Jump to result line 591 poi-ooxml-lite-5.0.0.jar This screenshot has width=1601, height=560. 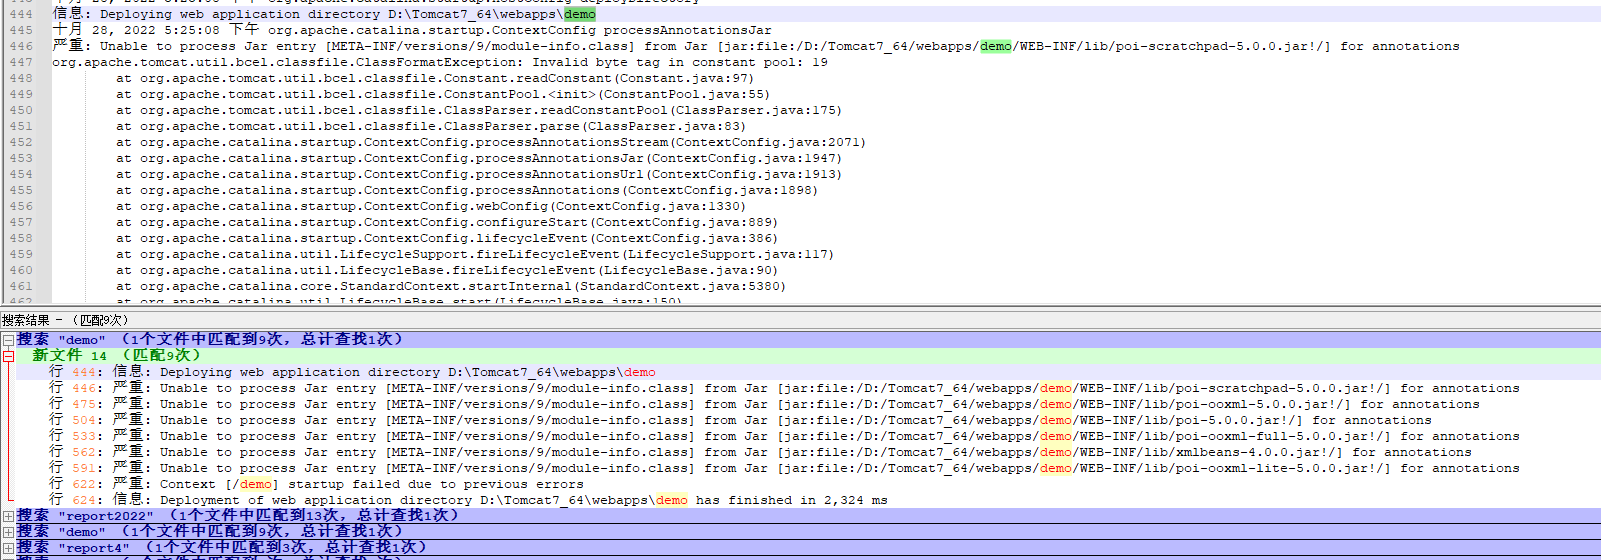point(784,468)
